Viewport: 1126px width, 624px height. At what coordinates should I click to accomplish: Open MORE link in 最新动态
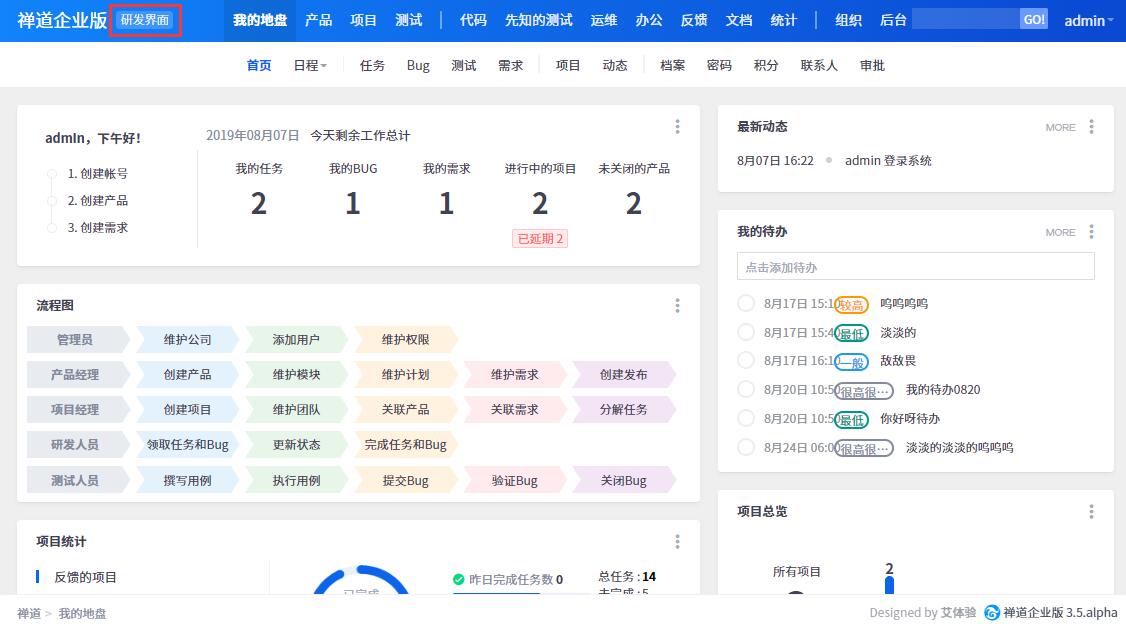click(x=1060, y=128)
